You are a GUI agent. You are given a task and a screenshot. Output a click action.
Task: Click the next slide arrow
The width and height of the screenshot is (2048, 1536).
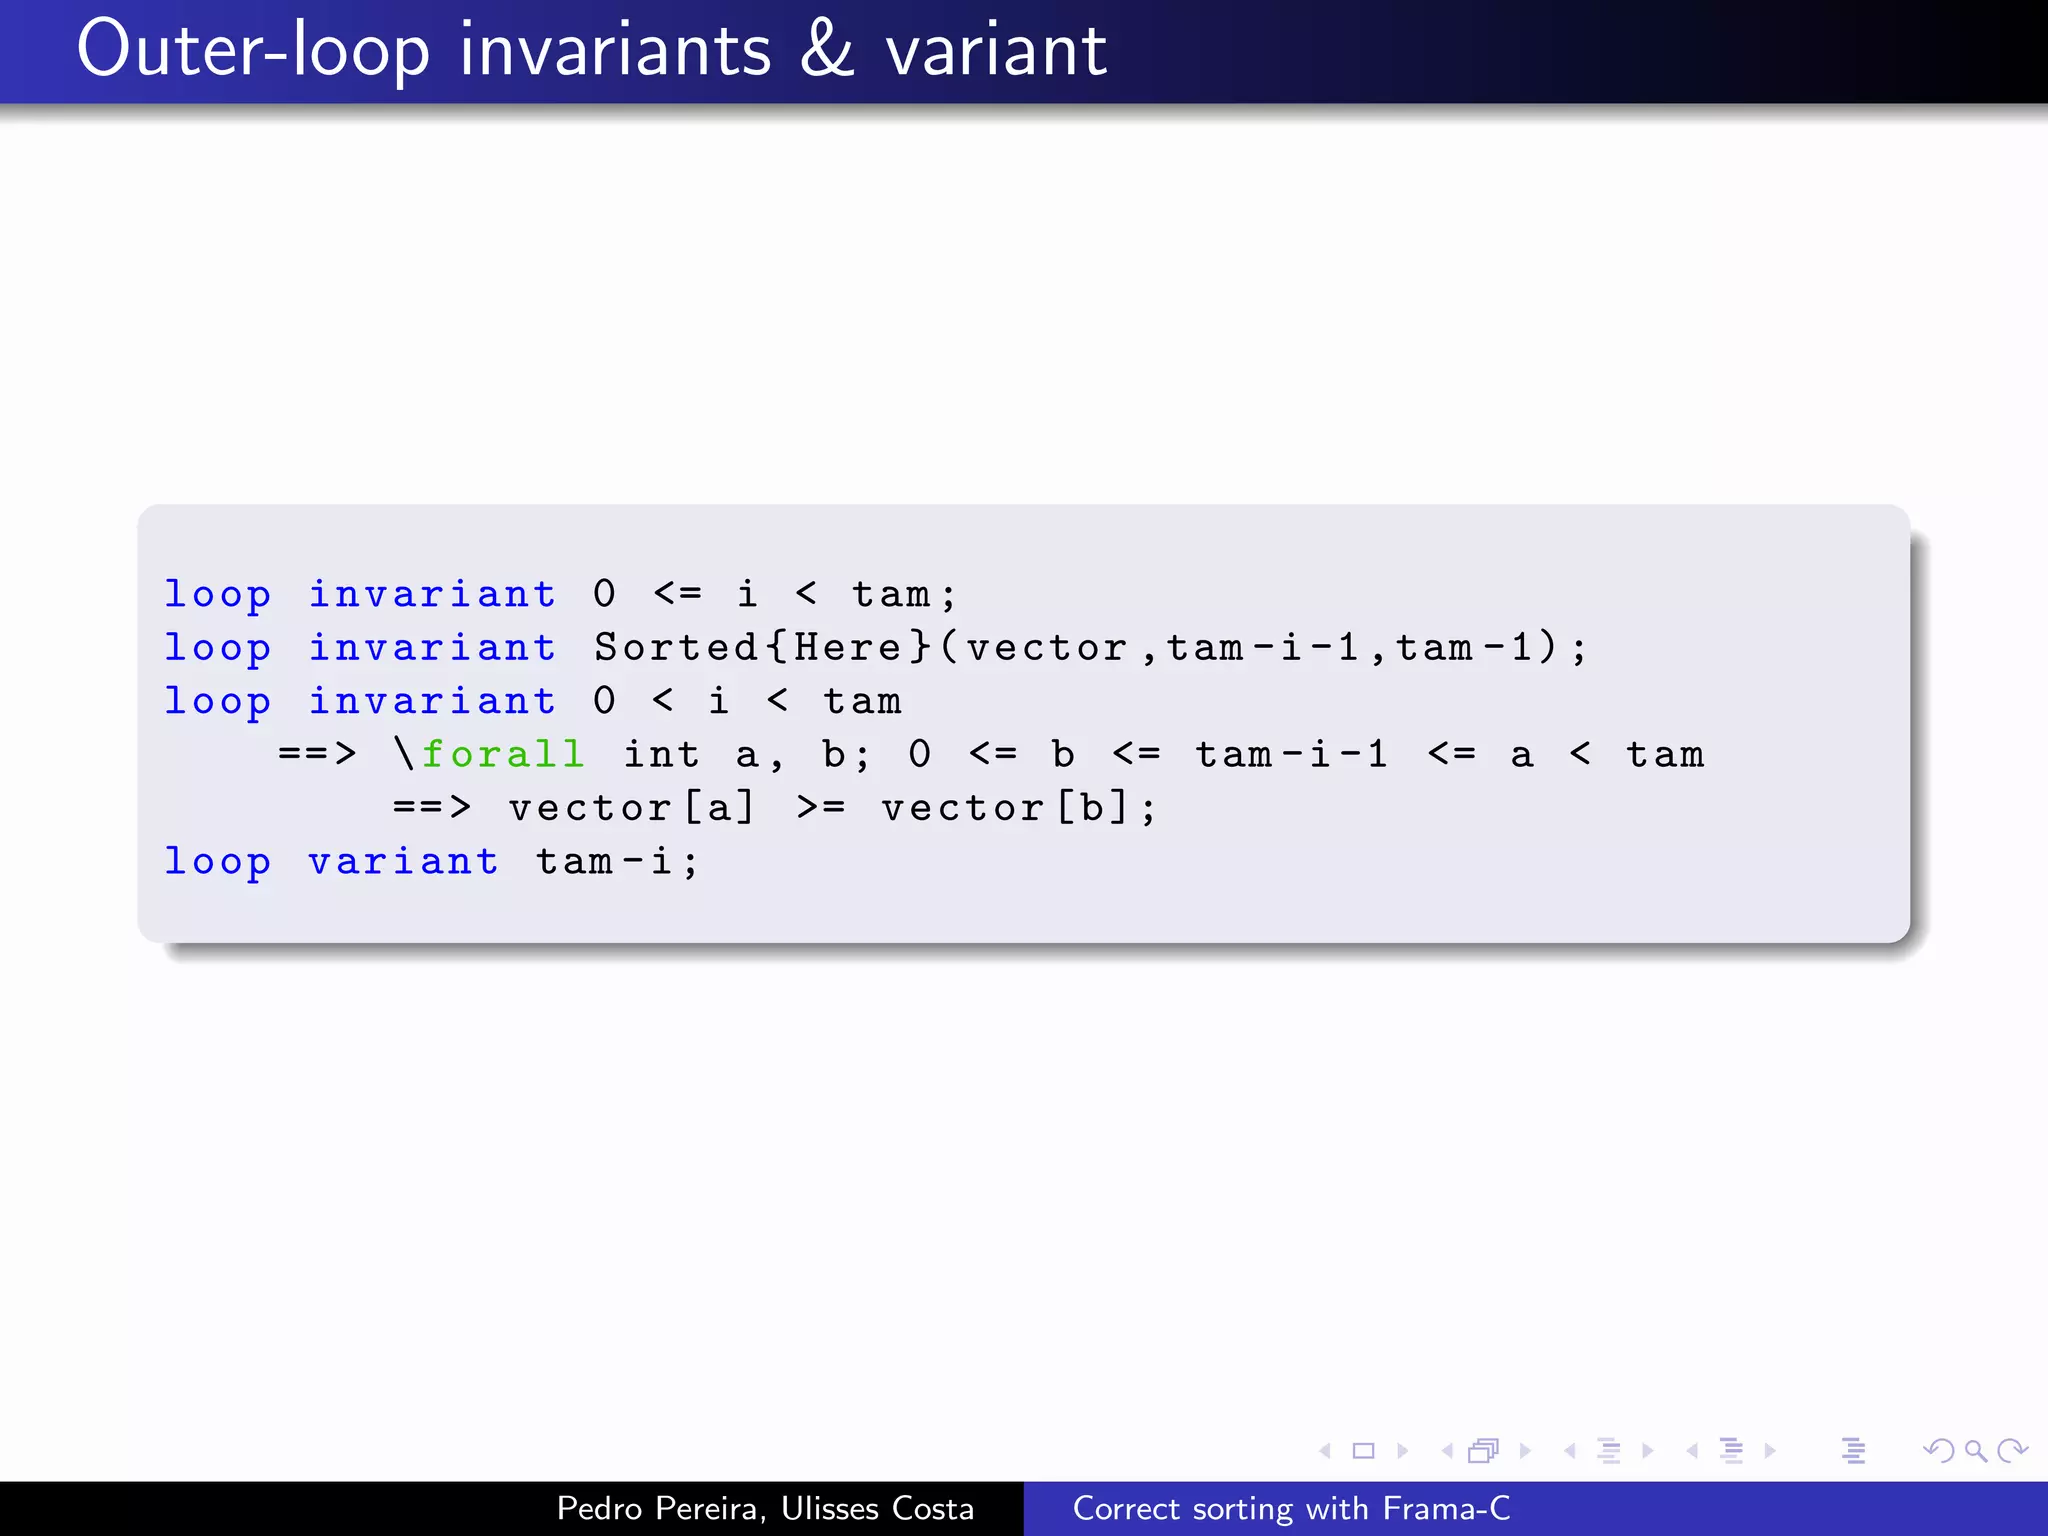click(1402, 1451)
